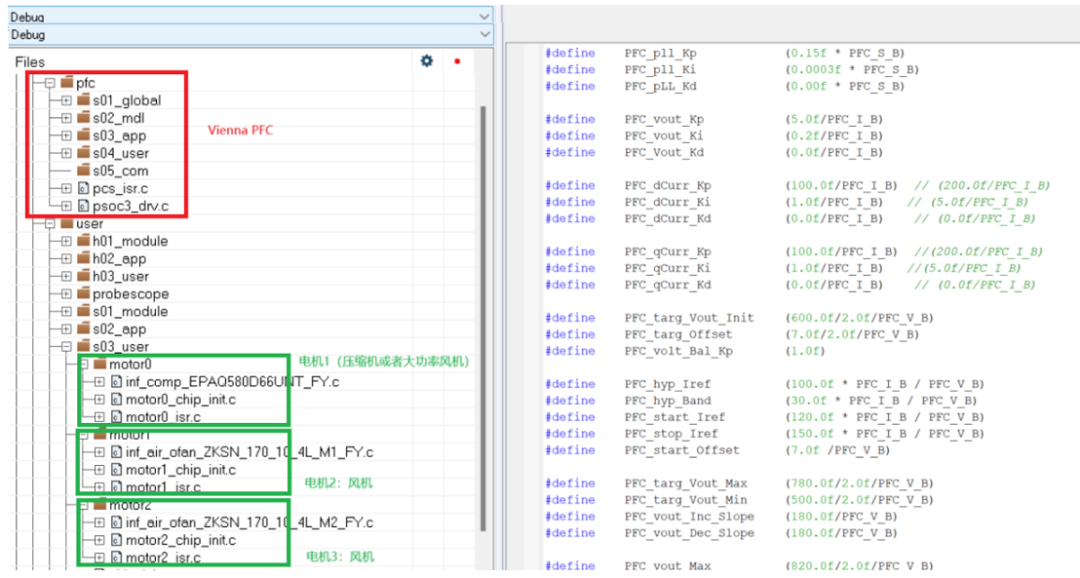Select the h03_user folder icon
Viewport: 1080px width, 578px height.
pyautogui.click(x=83, y=276)
